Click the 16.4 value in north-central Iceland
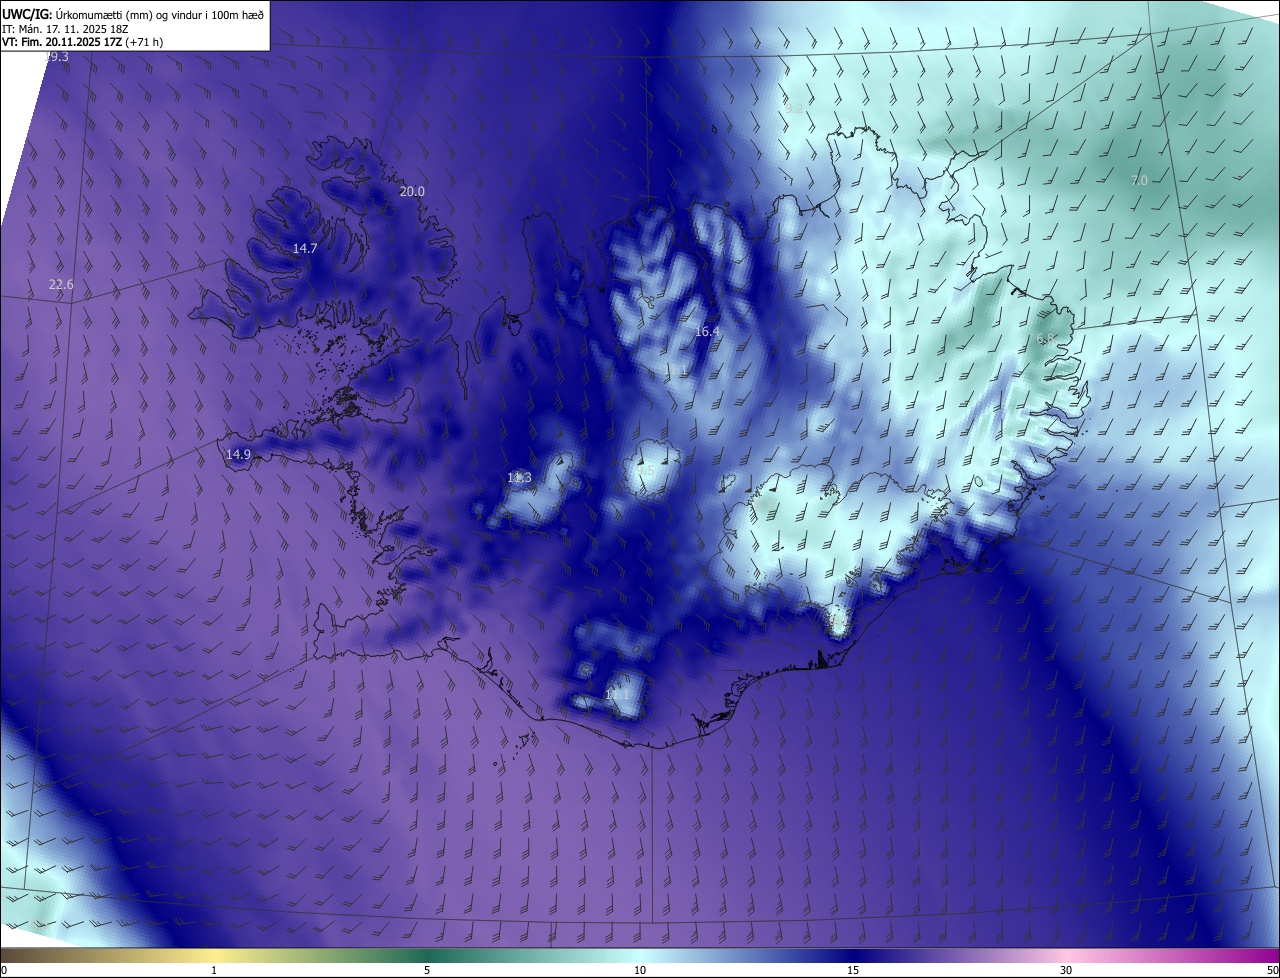This screenshot has height=978, width=1280. [x=707, y=331]
